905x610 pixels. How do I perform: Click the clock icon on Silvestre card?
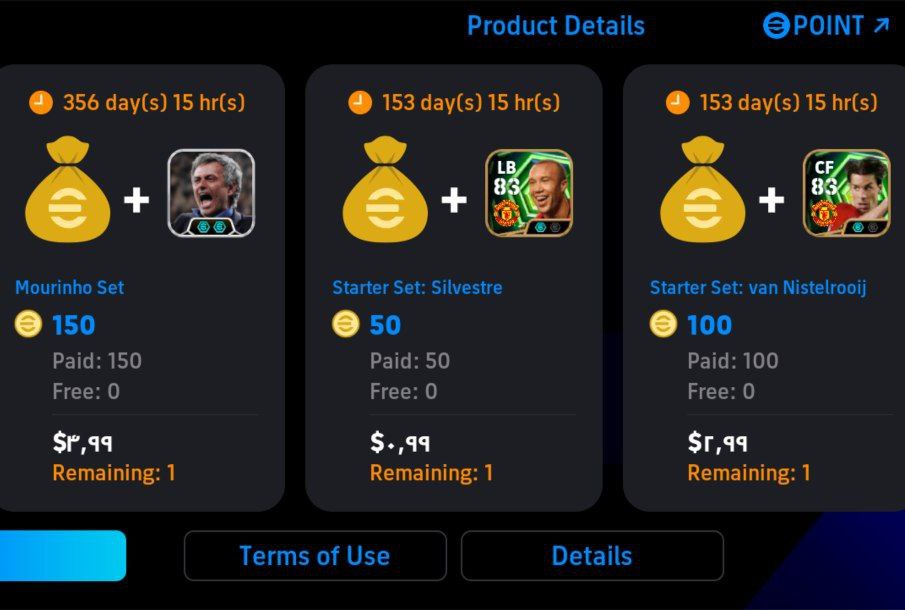click(360, 102)
